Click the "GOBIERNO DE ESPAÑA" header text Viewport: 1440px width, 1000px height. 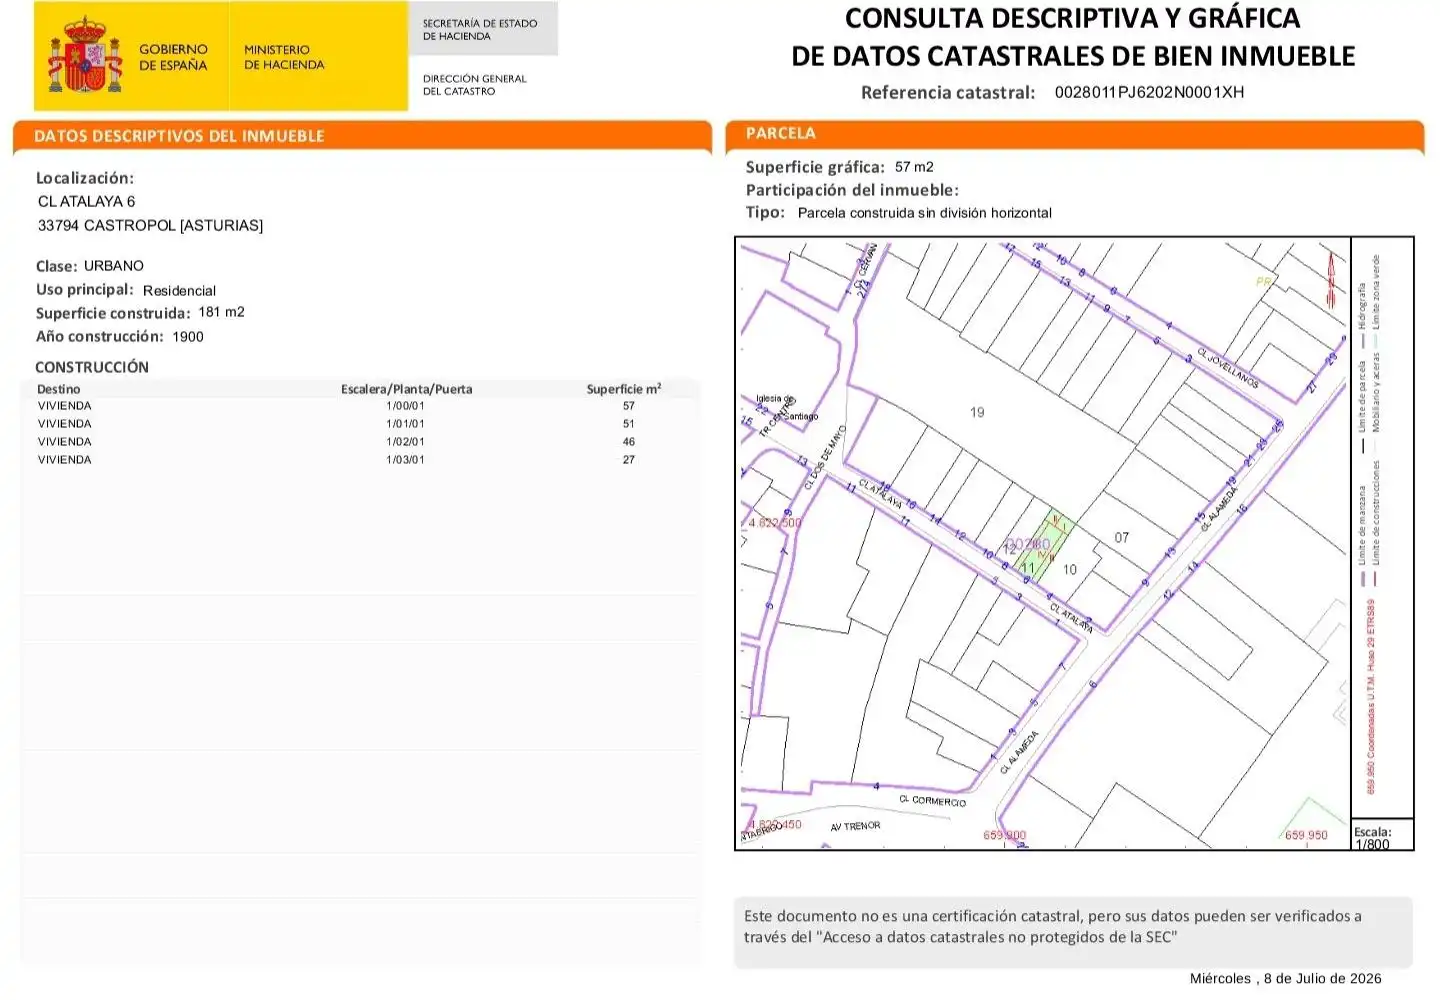coord(173,57)
